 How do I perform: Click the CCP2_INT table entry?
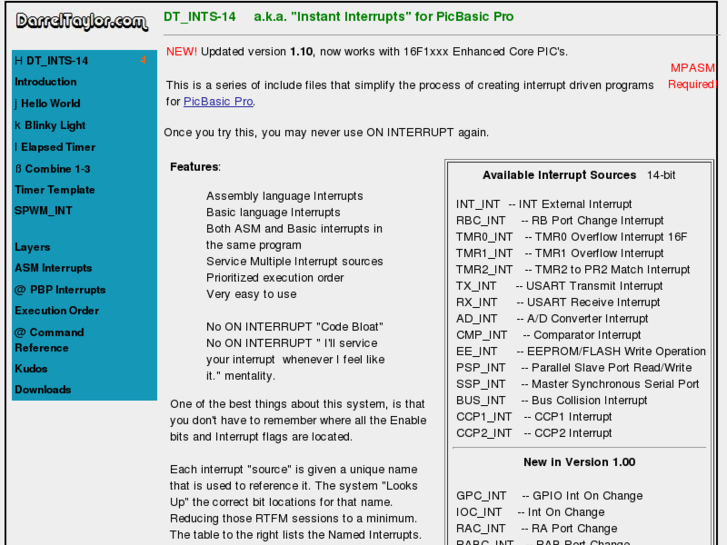(534, 433)
